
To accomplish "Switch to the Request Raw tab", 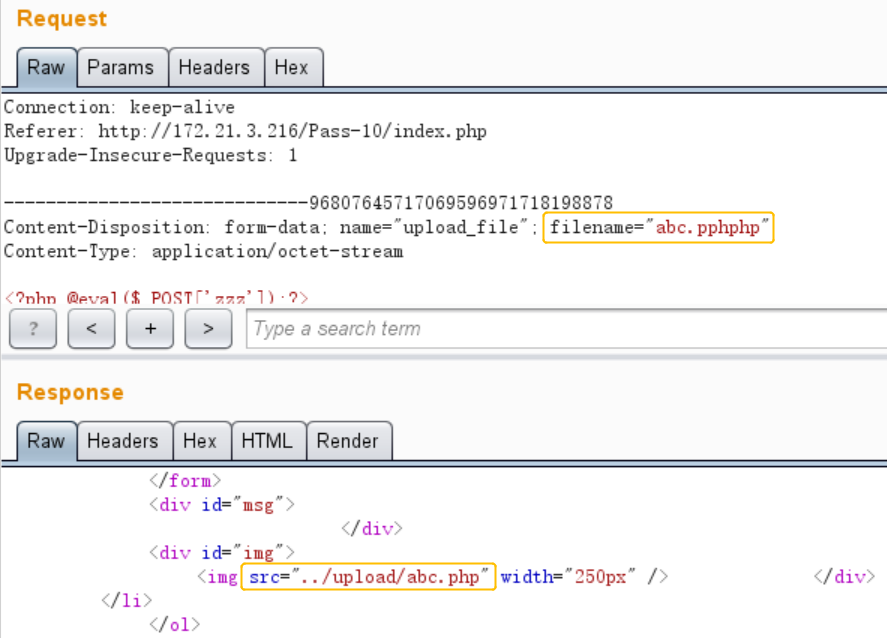I will 46,67.
